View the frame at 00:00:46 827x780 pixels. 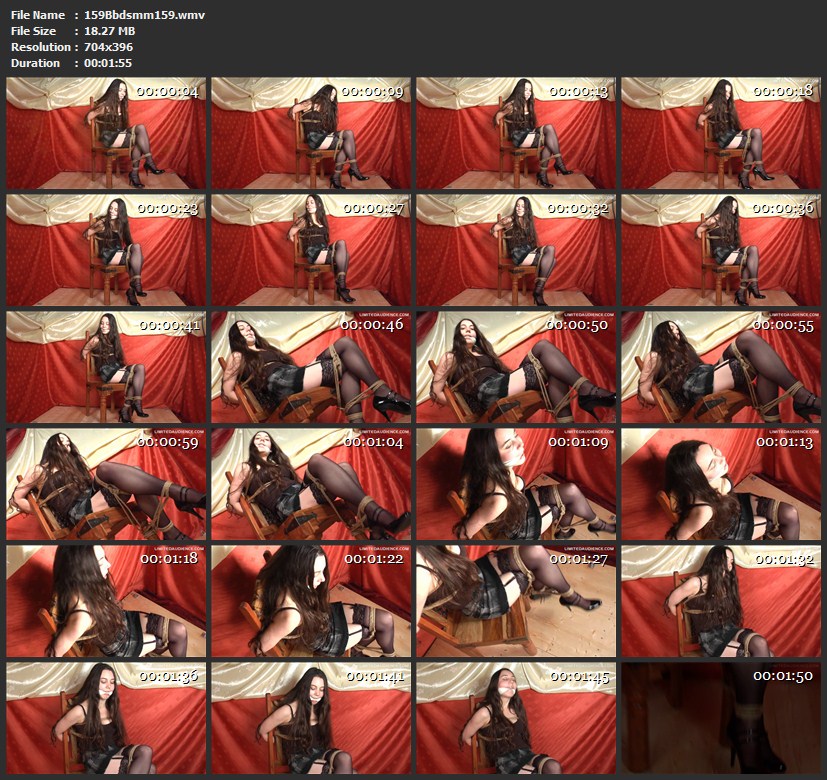tap(311, 367)
